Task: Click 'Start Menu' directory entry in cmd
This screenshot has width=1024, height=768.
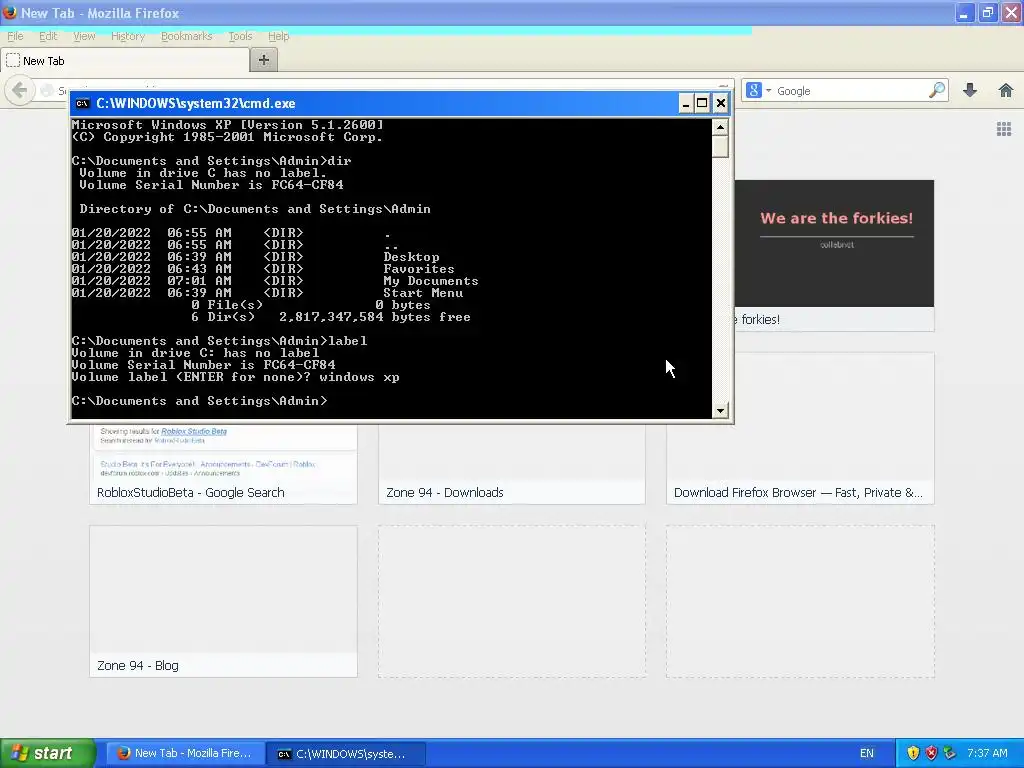Action: click(423, 293)
